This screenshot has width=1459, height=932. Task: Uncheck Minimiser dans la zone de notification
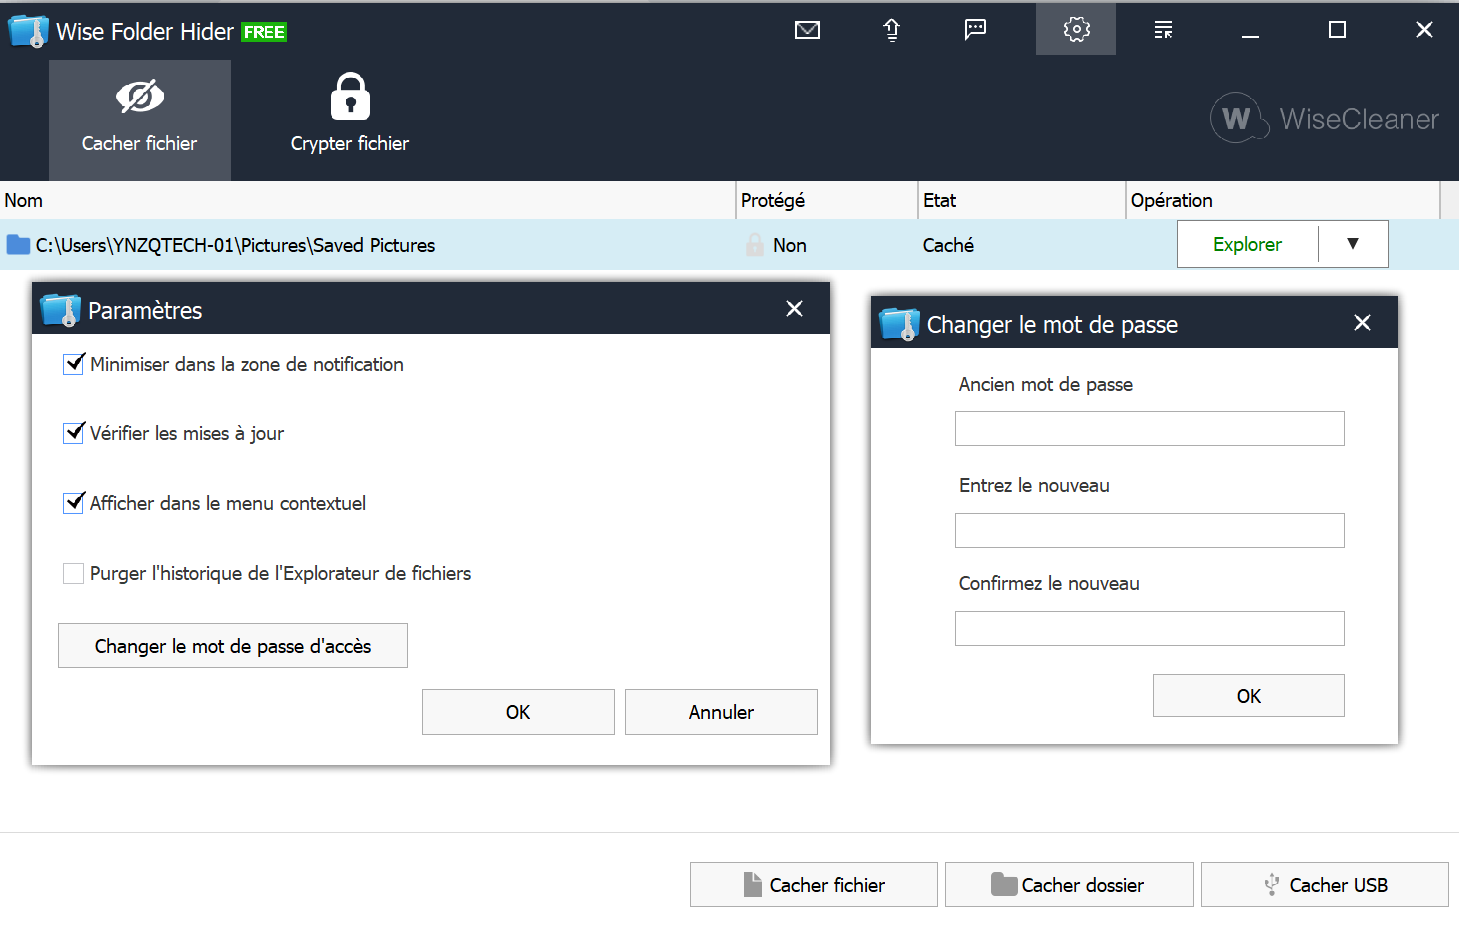click(74, 364)
